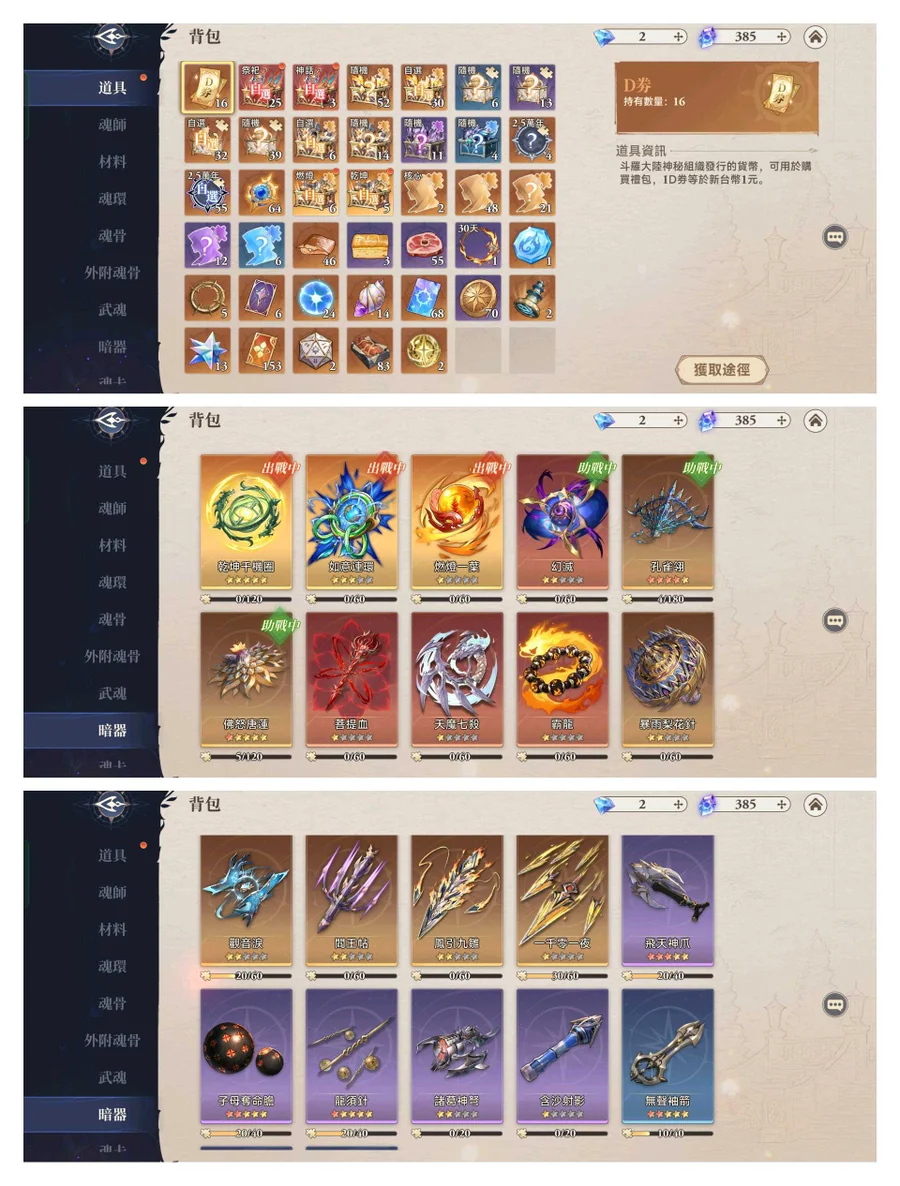Select the golden treasure chest item with count 3
The image size is (900, 1186).
[x=370, y=245]
